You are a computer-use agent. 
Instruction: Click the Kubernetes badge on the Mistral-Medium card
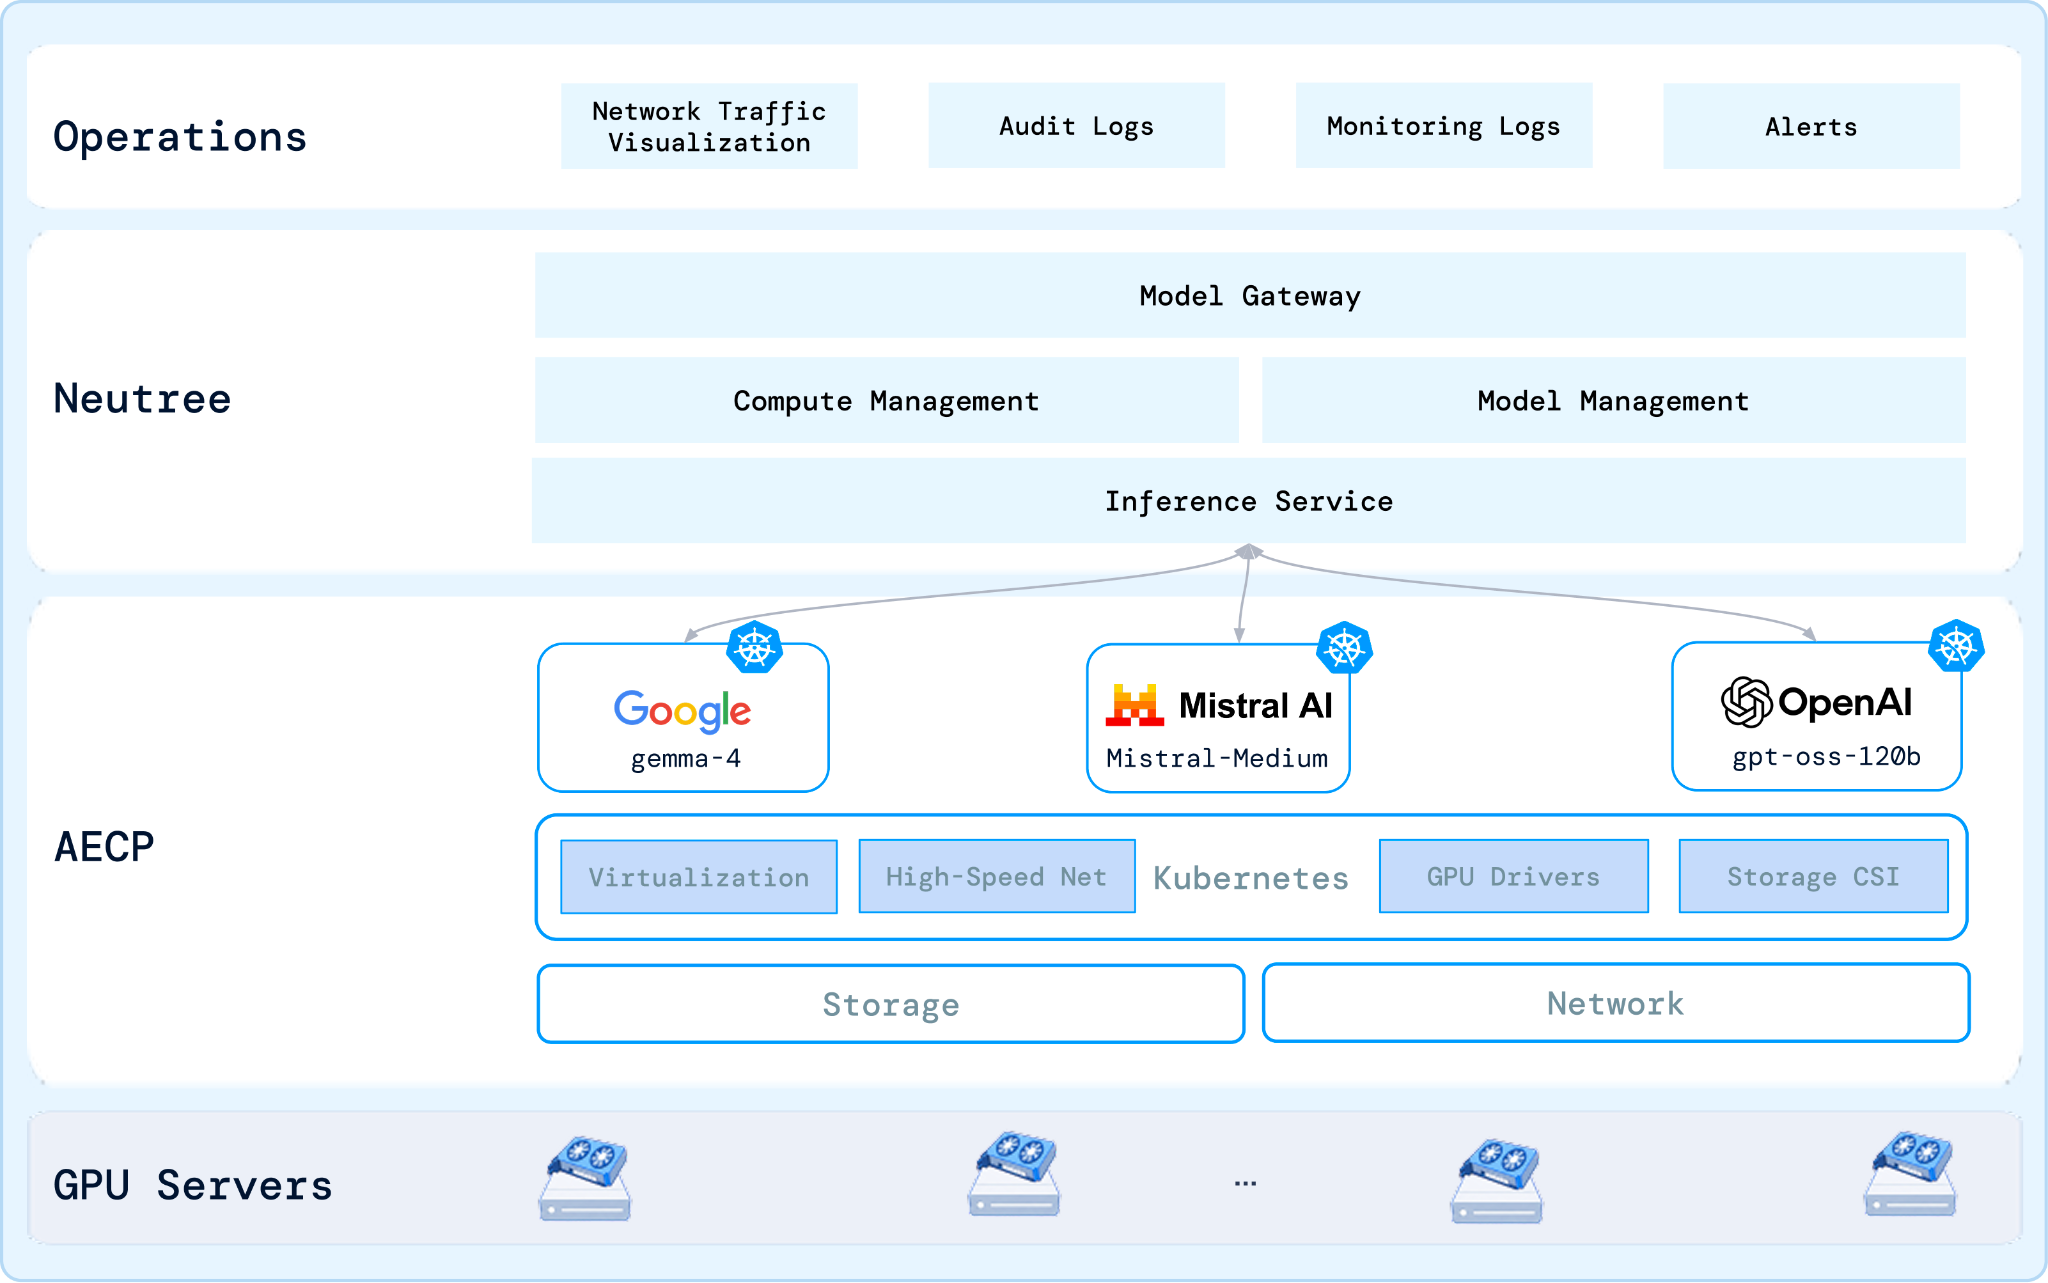[1345, 648]
